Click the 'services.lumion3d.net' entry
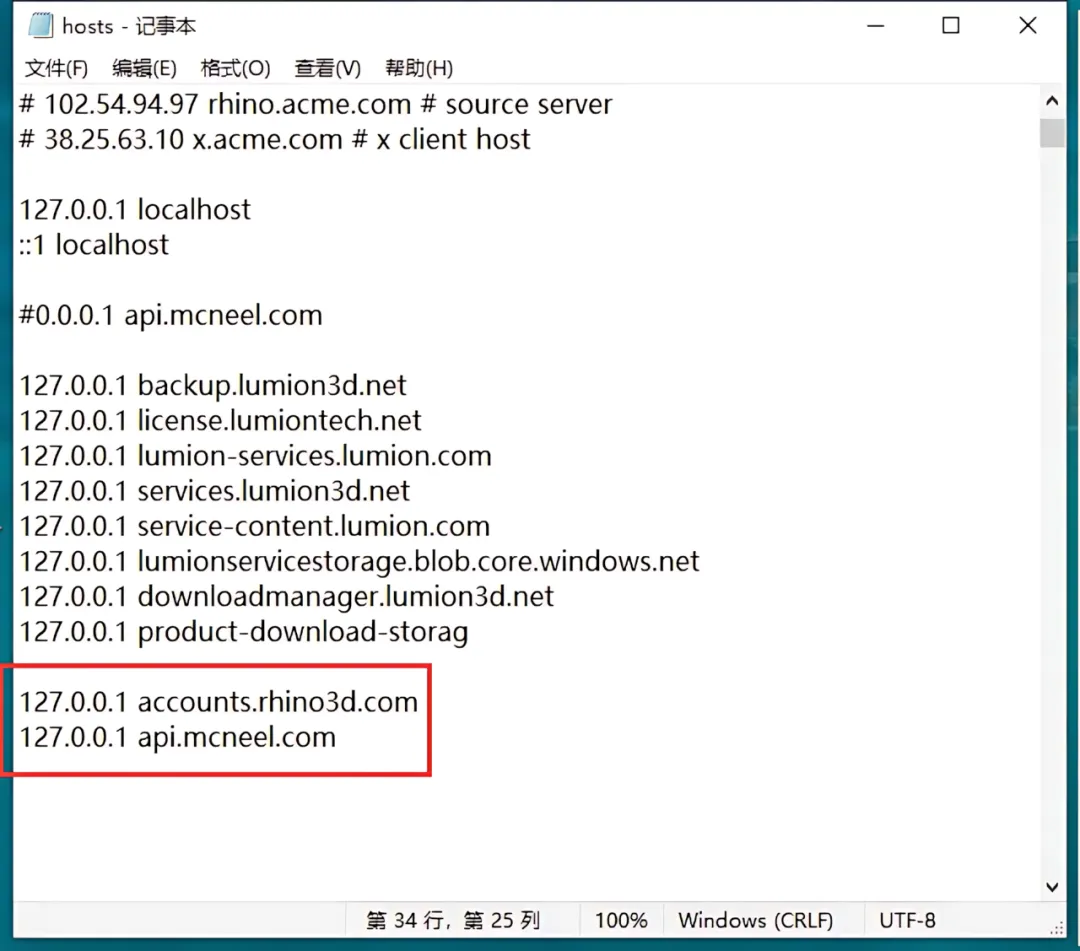The image size is (1080, 951). (214, 491)
